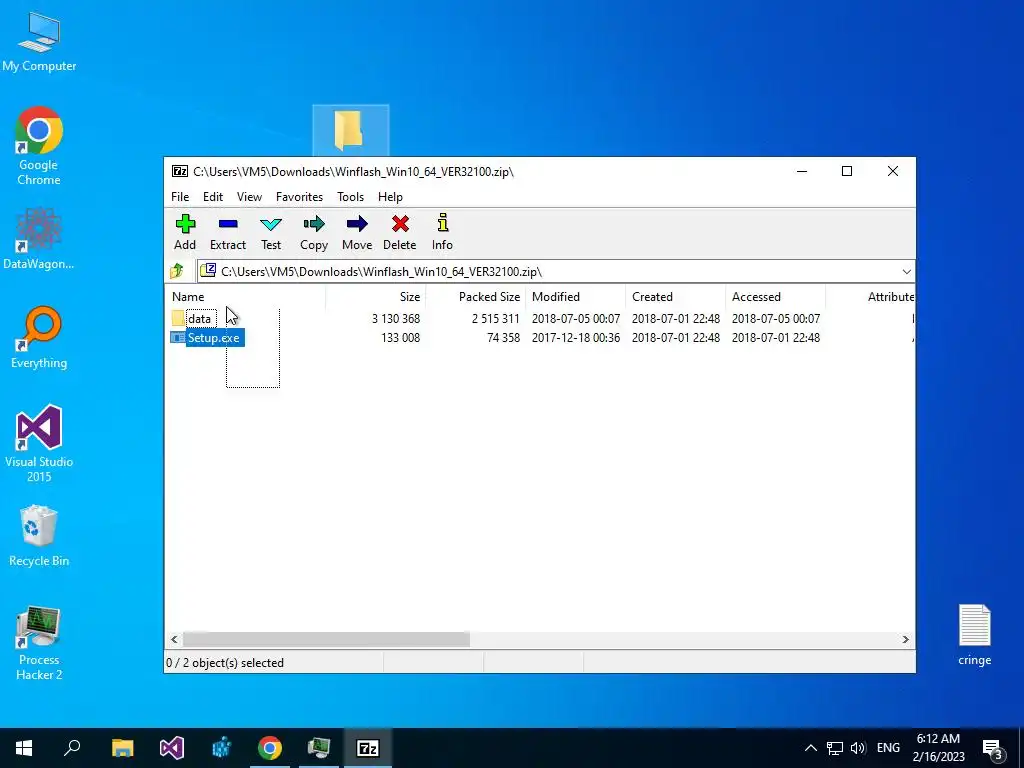Click the Add toolbar button in 7-Zip

(x=185, y=232)
